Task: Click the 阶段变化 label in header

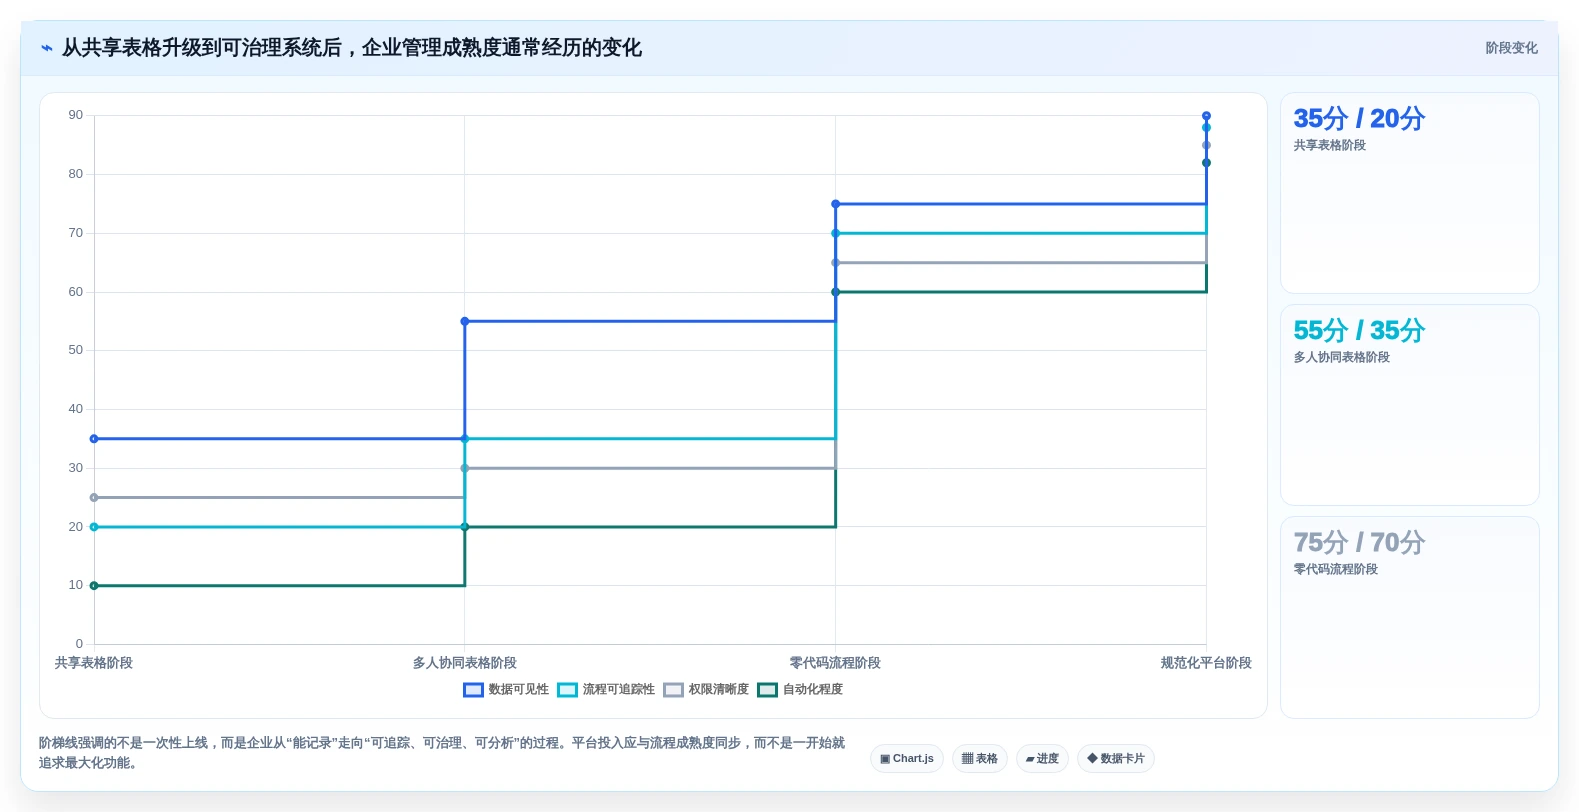Action: pos(1511,48)
